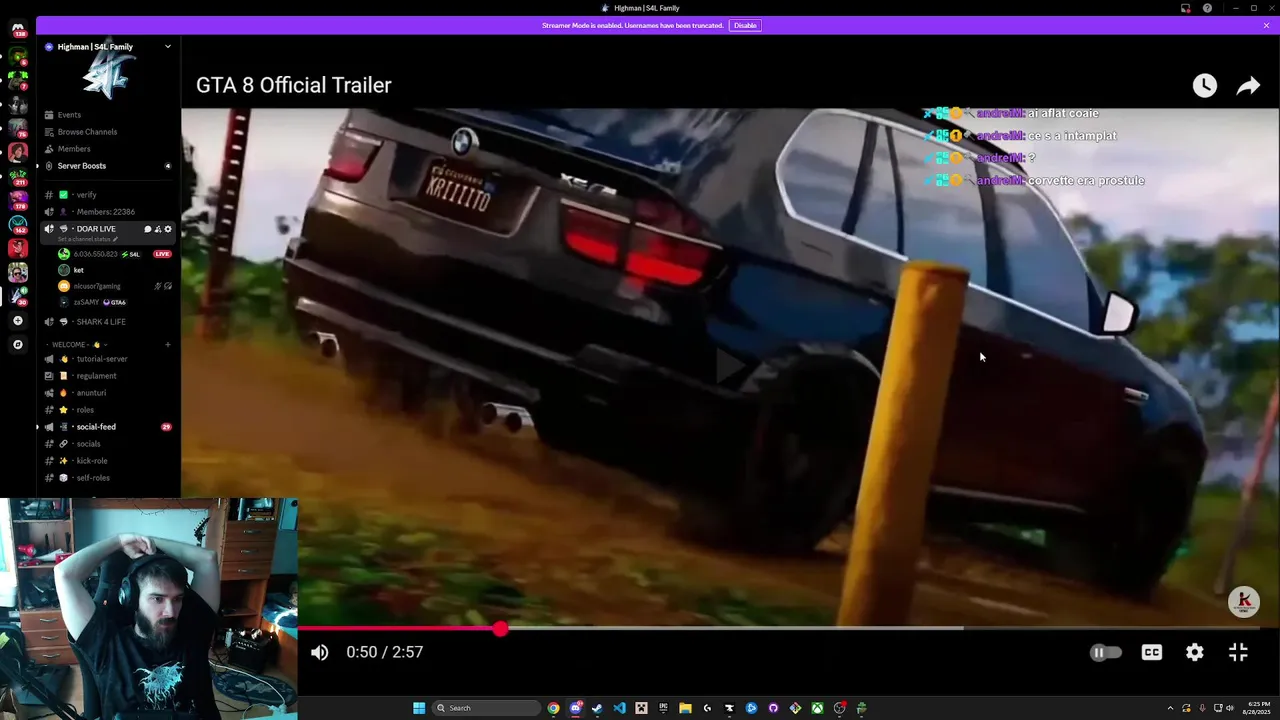Image resolution: width=1280 pixels, height=720 pixels.
Task: Click the channel logo watermark on video
Action: 1244,602
